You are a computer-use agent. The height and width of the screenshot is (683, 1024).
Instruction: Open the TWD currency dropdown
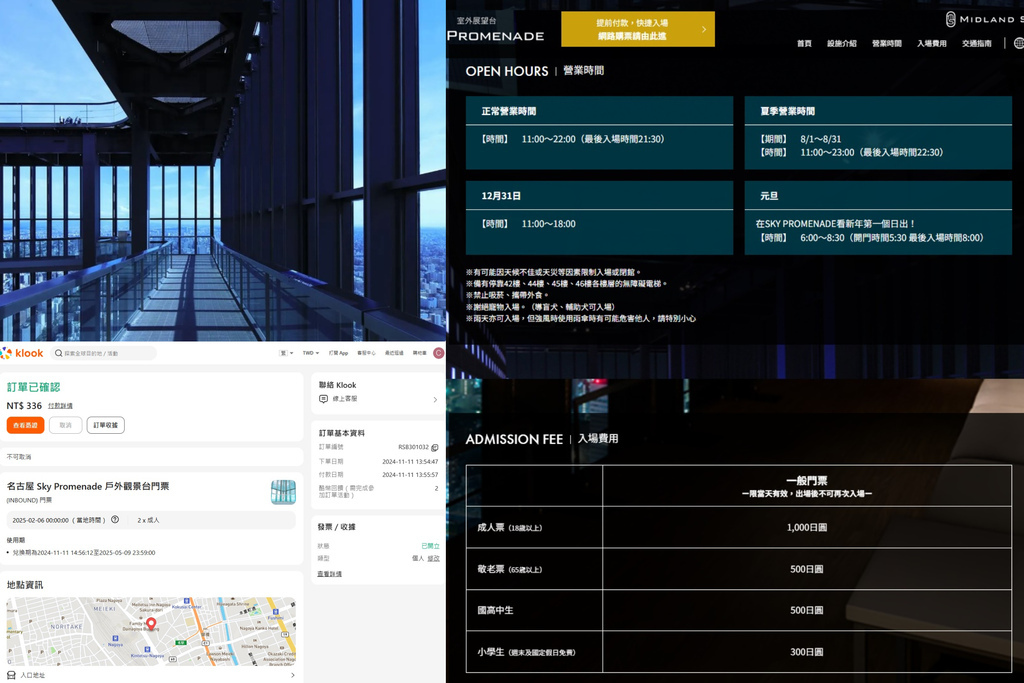pyautogui.click(x=310, y=353)
